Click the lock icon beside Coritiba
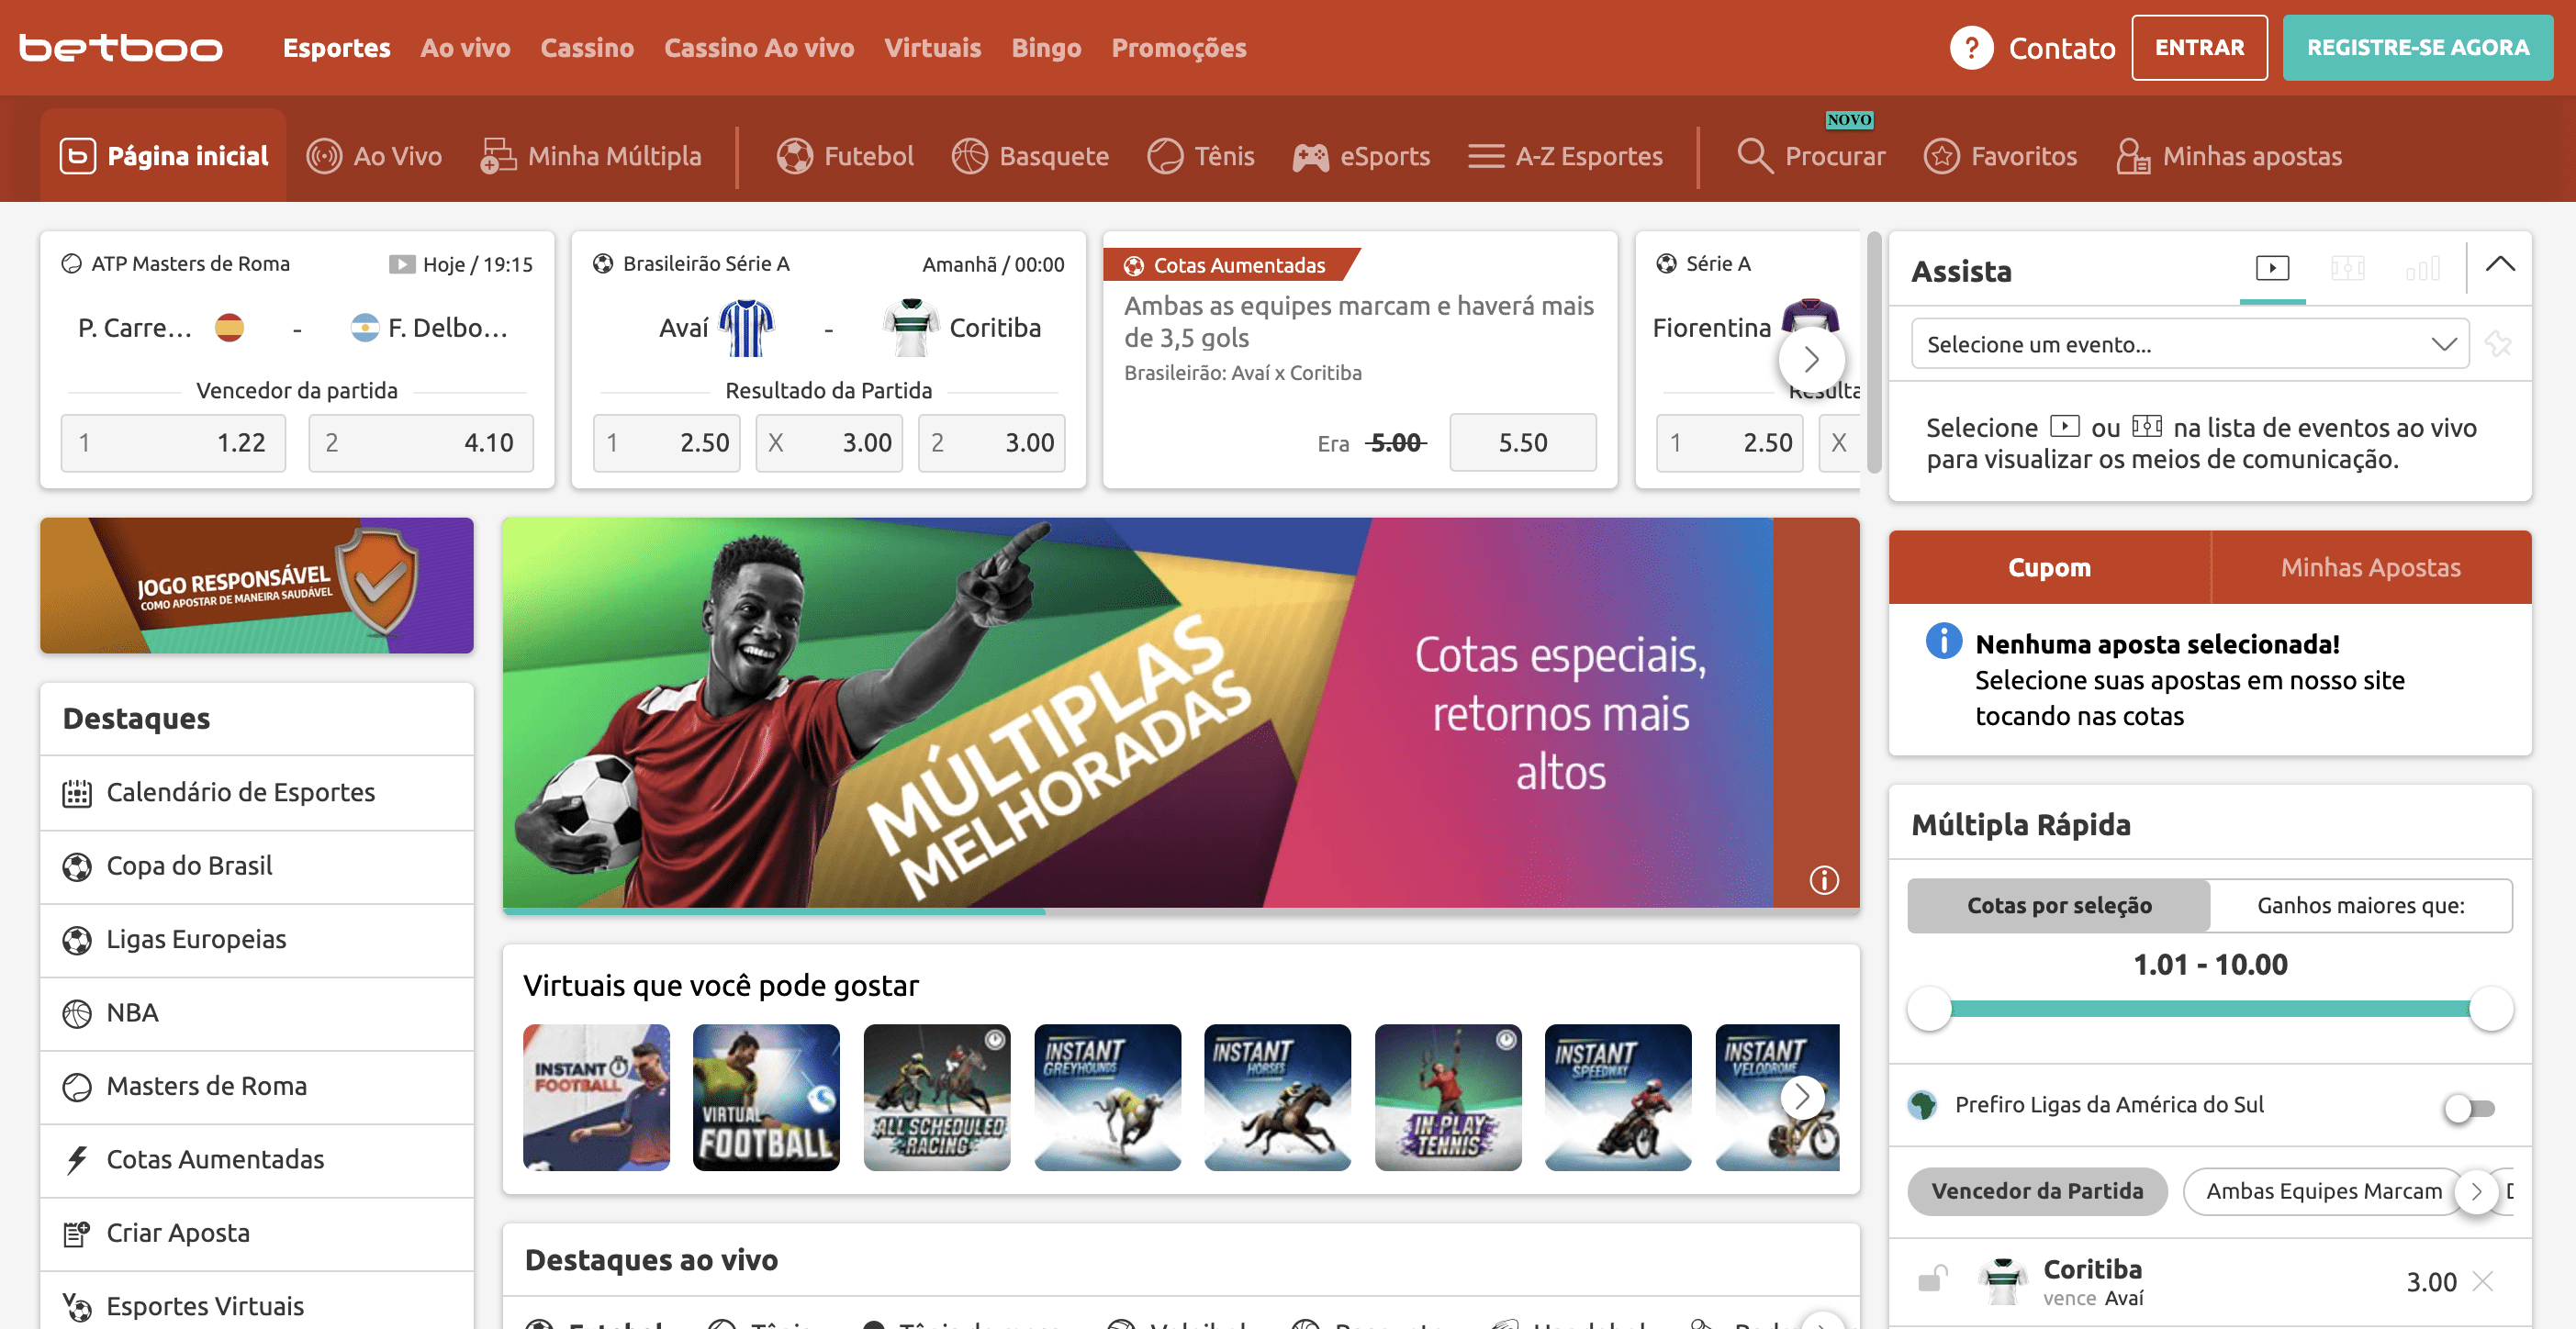The image size is (2576, 1329). 1932,1279
